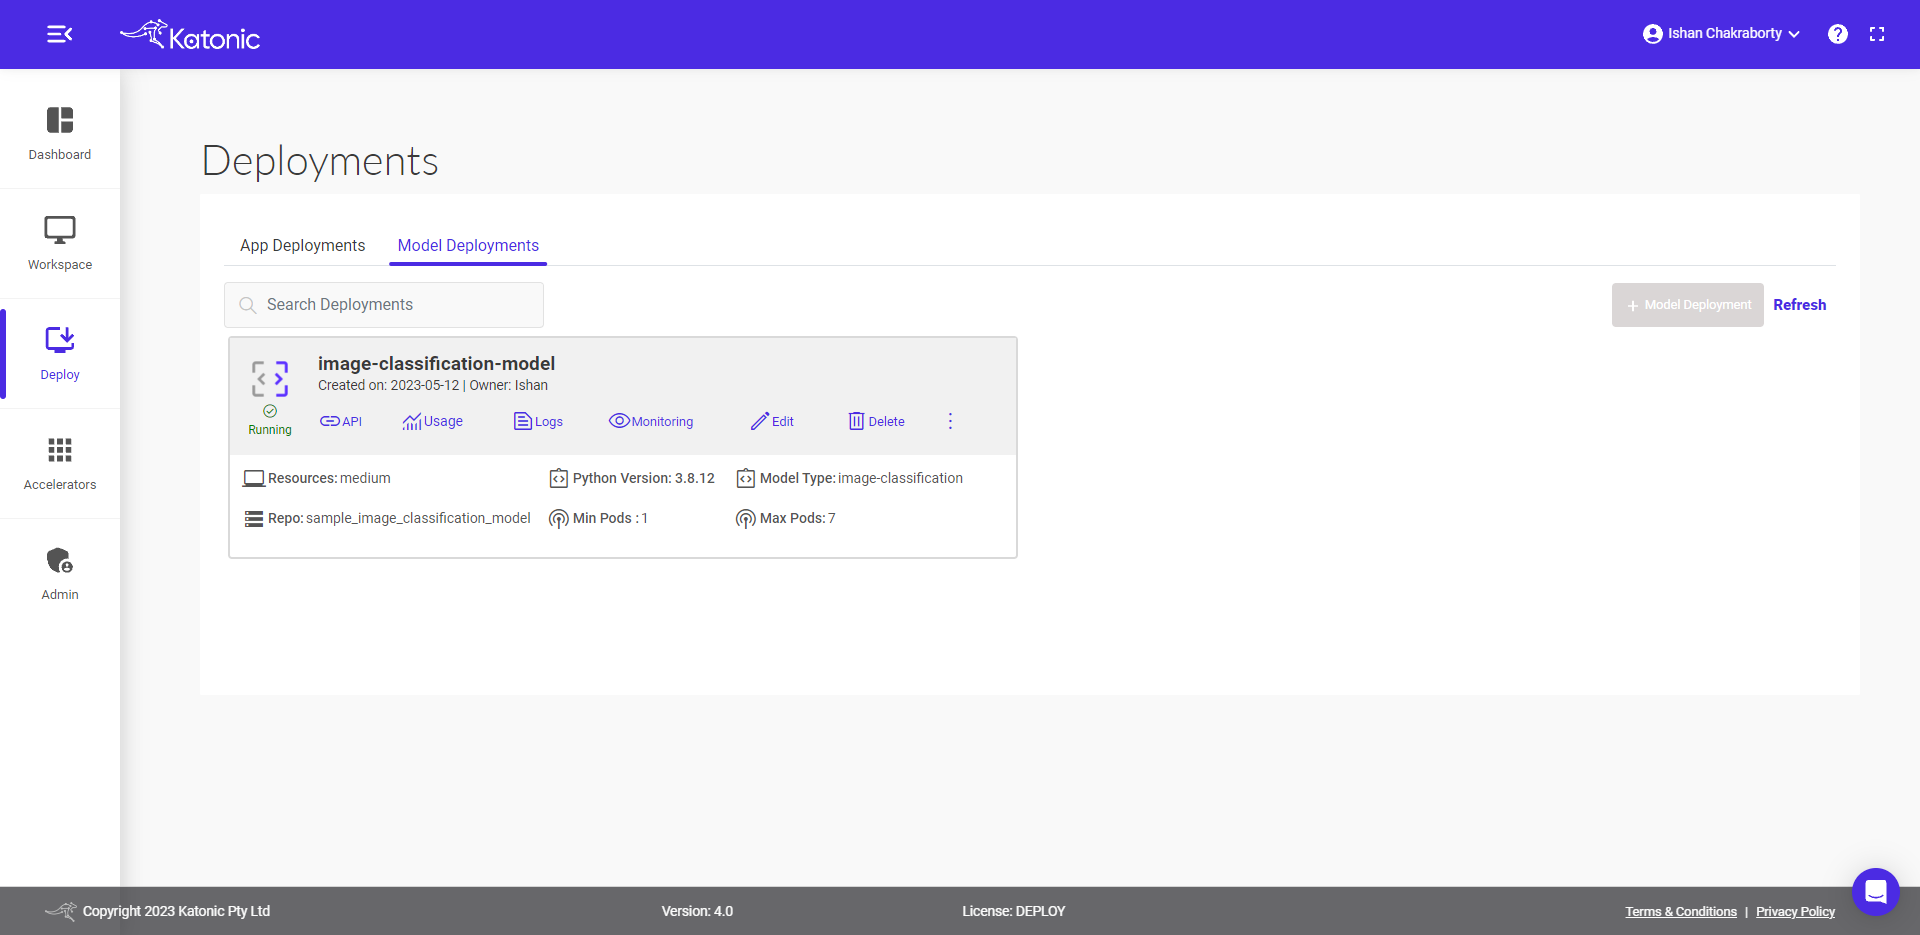Open the Terms & Conditions link
The height and width of the screenshot is (935, 1920).
[1681, 911]
